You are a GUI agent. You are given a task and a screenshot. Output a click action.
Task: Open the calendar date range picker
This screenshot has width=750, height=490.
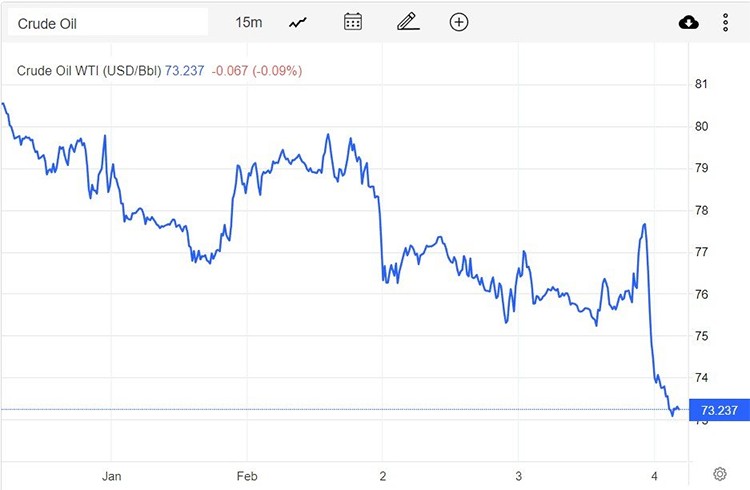click(352, 22)
